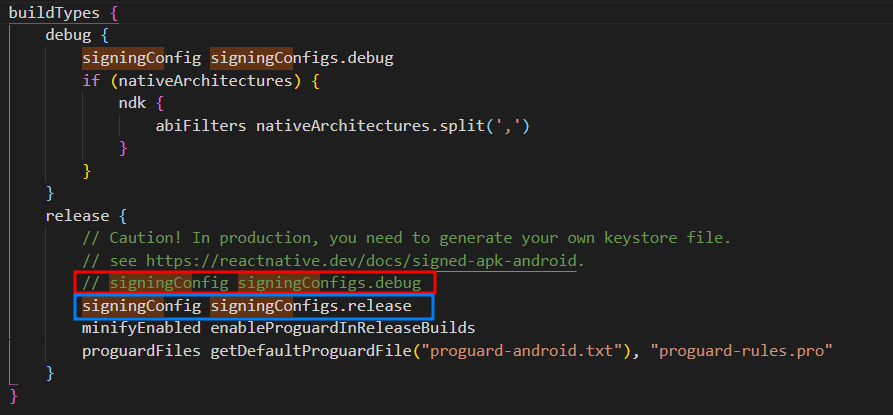
Task: Click the proguardFiles keyword
Action: [x=141, y=351]
